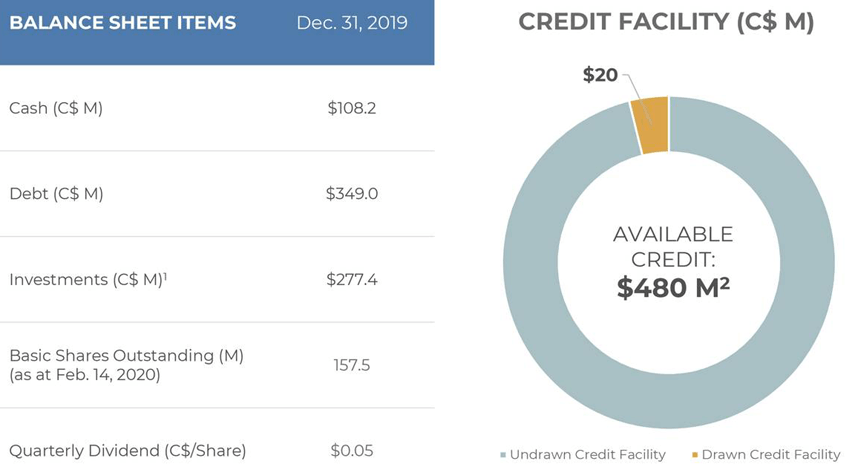
Task: Select Basic Shares Outstanding (M) label
Action: pos(127,365)
